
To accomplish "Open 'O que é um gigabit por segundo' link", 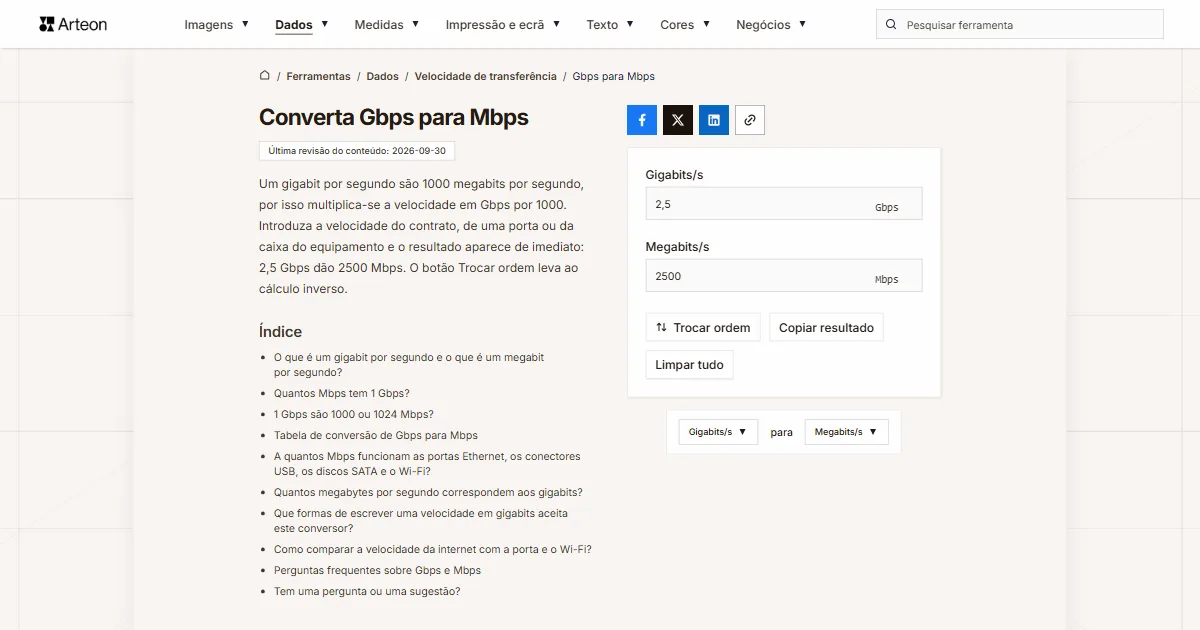I will (x=409, y=364).
